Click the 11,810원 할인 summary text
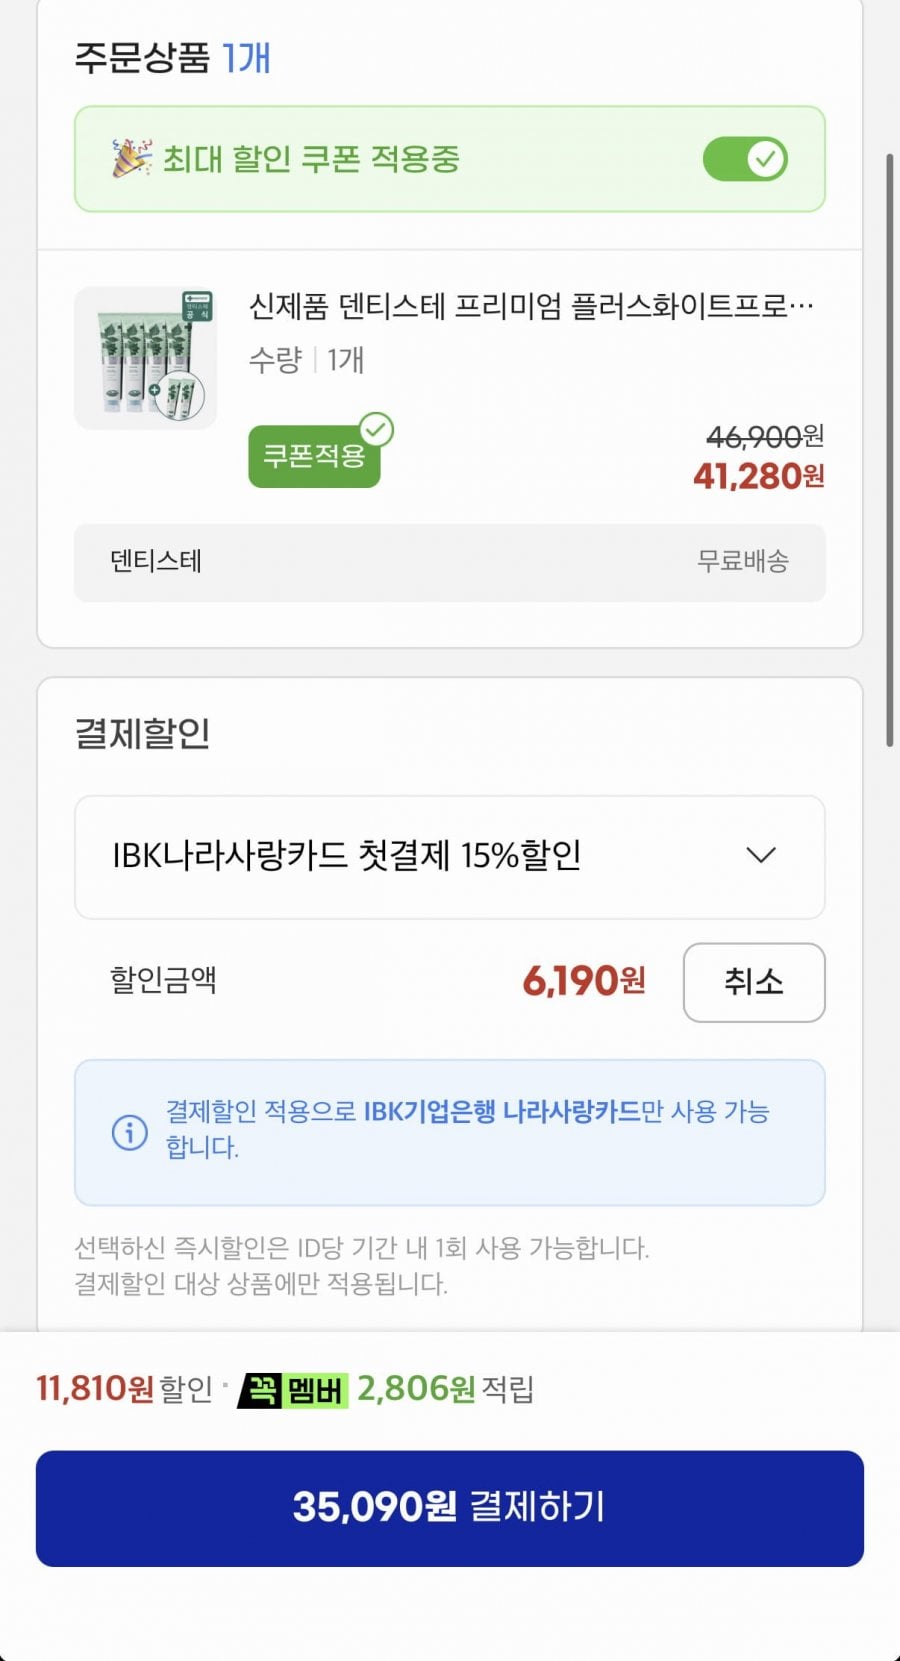The image size is (900, 1661). pos(124,1389)
